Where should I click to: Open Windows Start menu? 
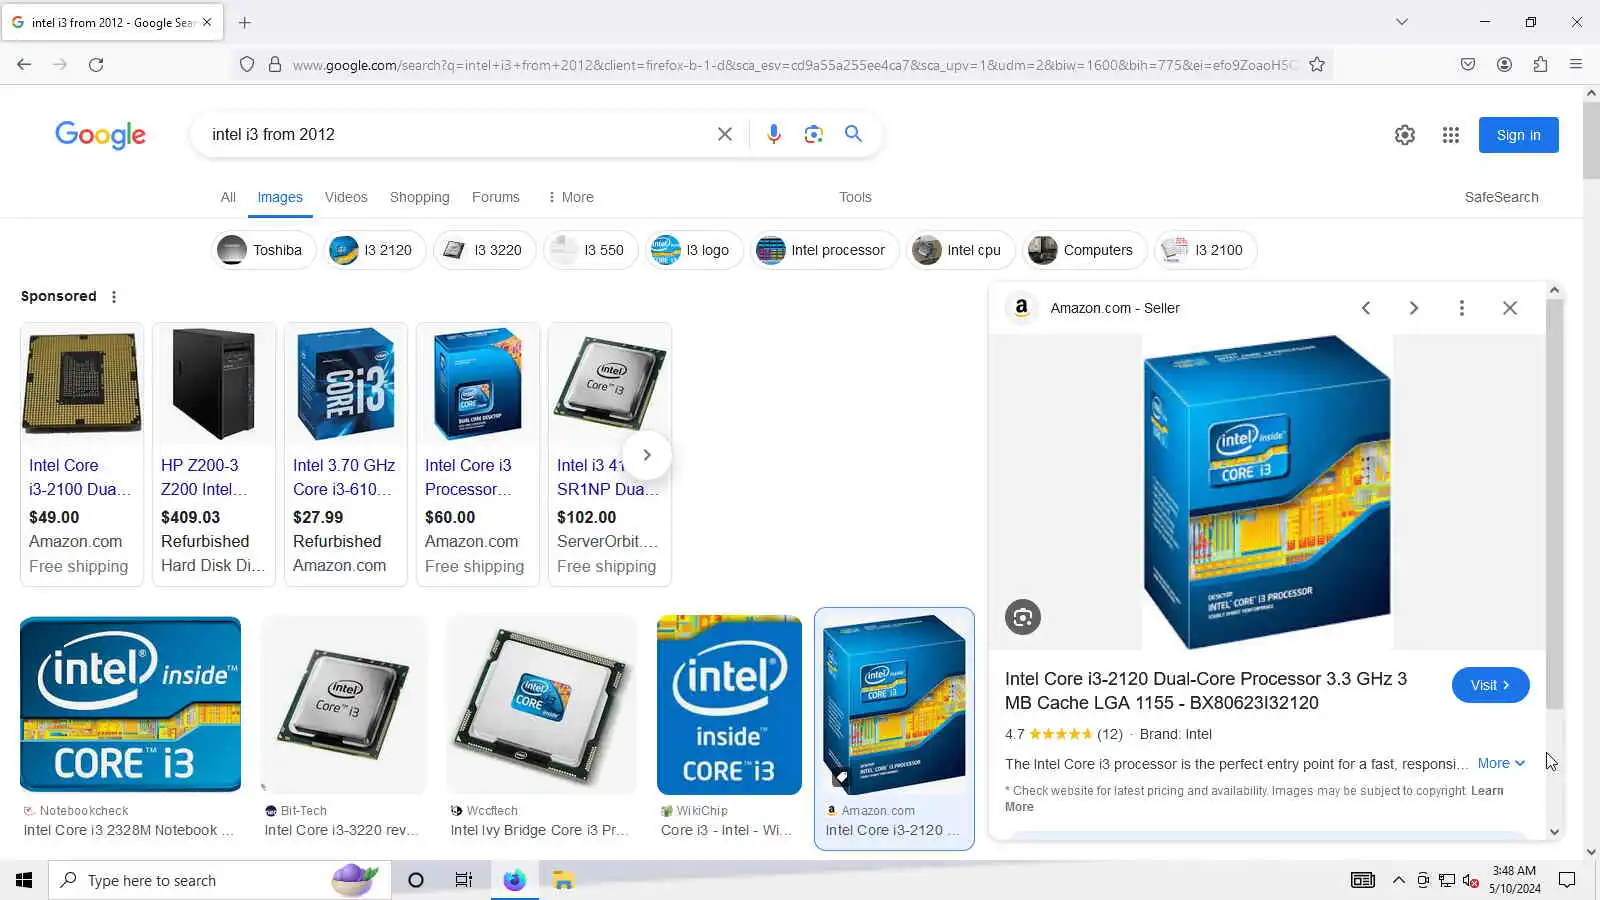pos(24,880)
